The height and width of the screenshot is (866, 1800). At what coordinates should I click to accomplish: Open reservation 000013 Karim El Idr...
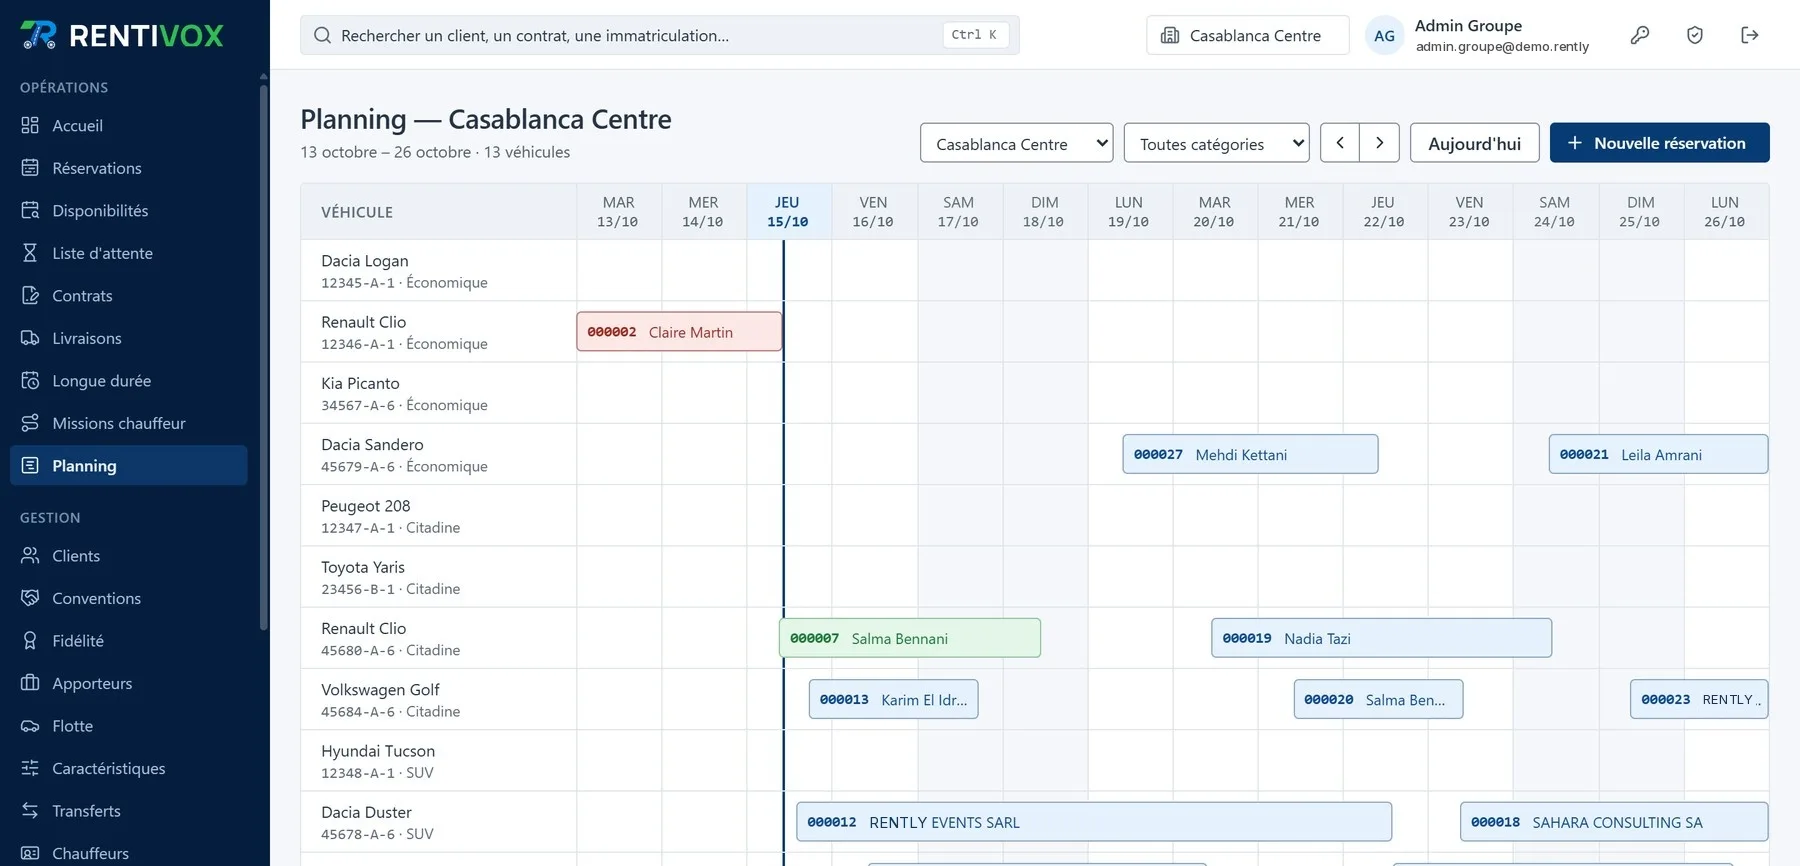pos(893,699)
